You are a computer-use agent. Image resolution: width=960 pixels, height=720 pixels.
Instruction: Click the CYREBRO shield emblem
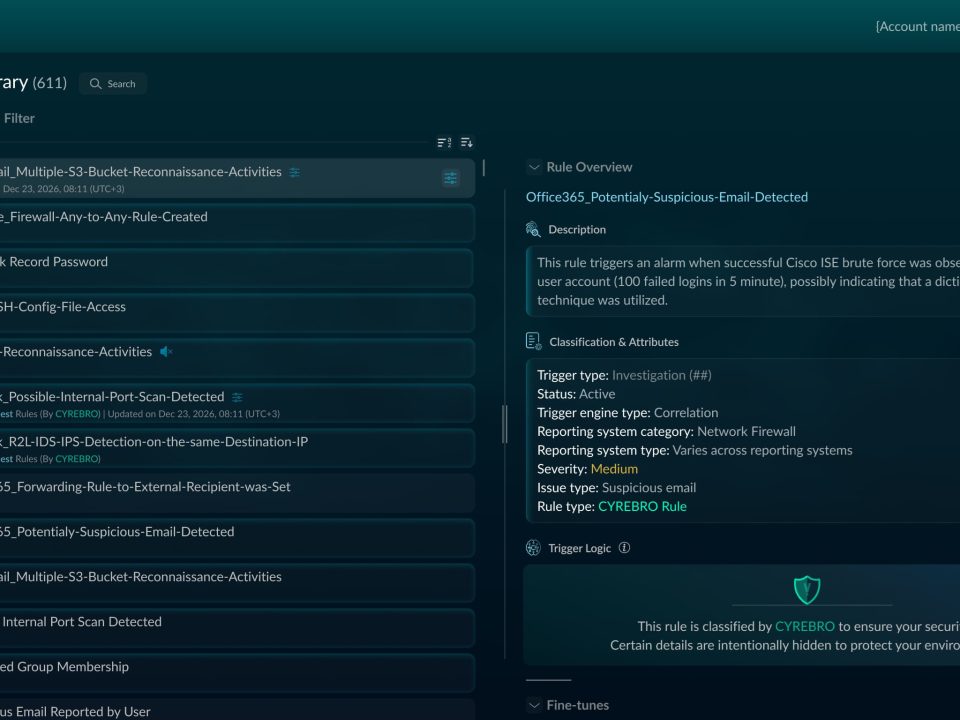tap(806, 590)
